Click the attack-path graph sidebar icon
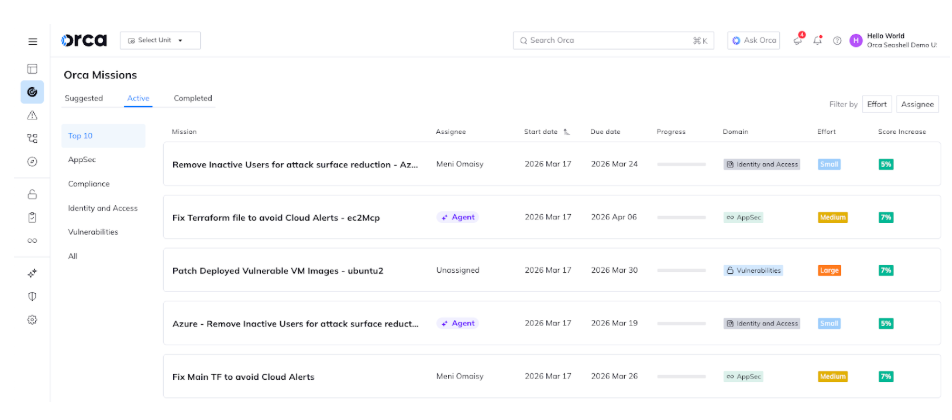The width and height of the screenshot is (952, 420). click(33, 138)
